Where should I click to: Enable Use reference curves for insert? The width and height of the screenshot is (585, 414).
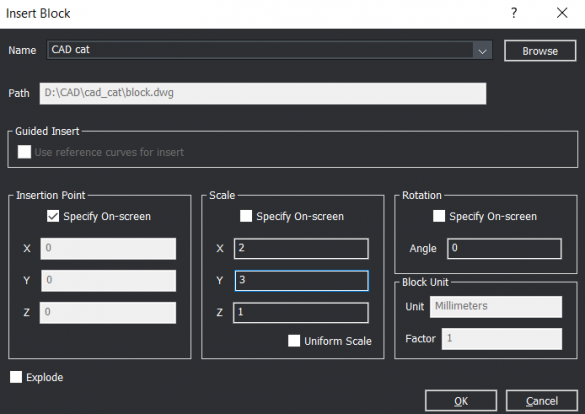(25, 152)
